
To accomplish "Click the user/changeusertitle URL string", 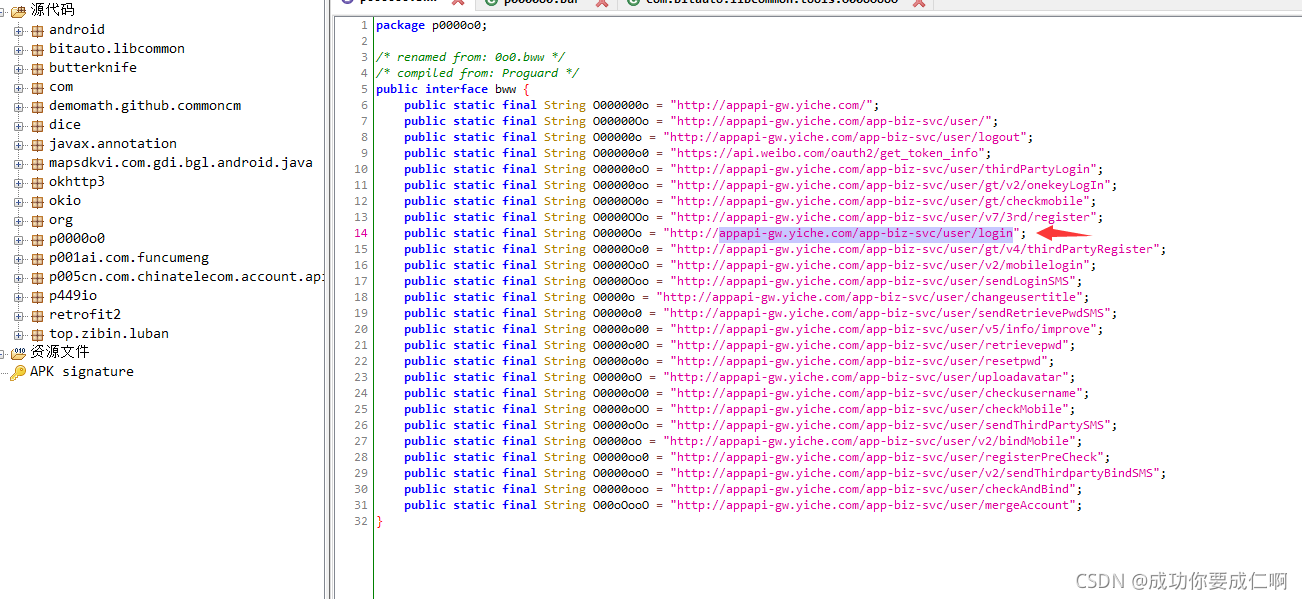I will click(872, 297).
